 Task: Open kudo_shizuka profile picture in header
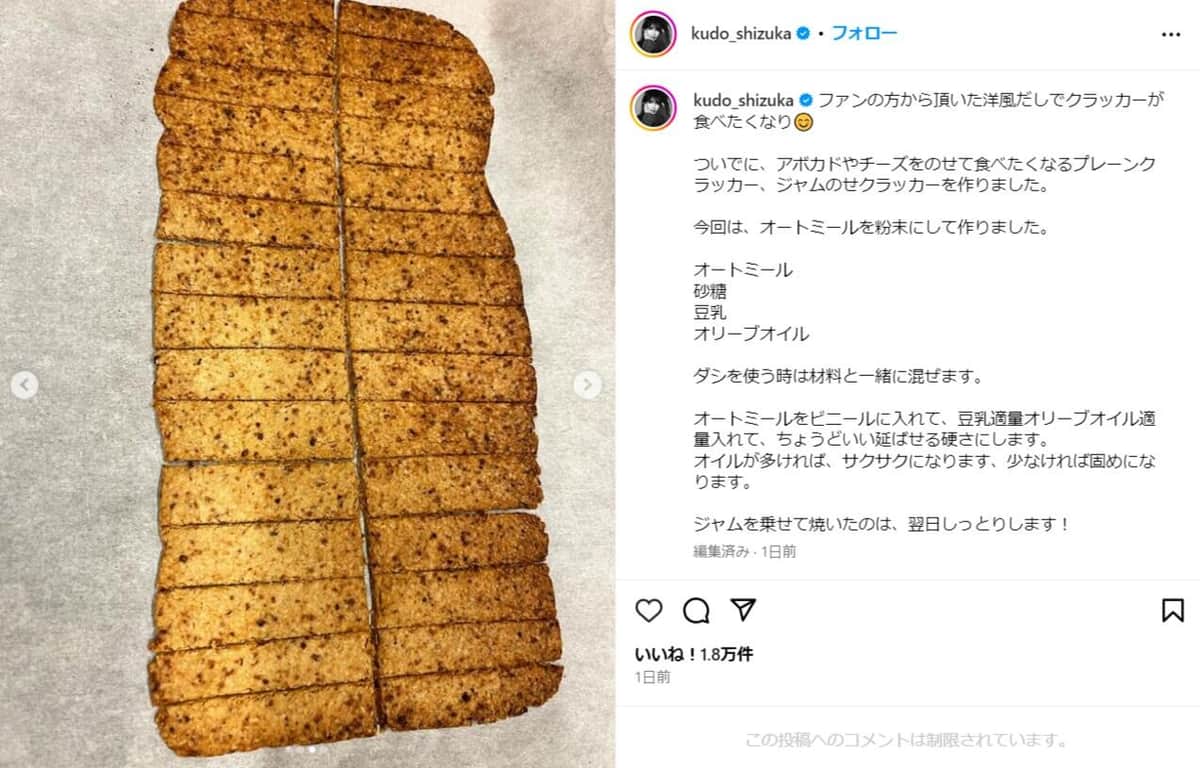[x=654, y=34]
